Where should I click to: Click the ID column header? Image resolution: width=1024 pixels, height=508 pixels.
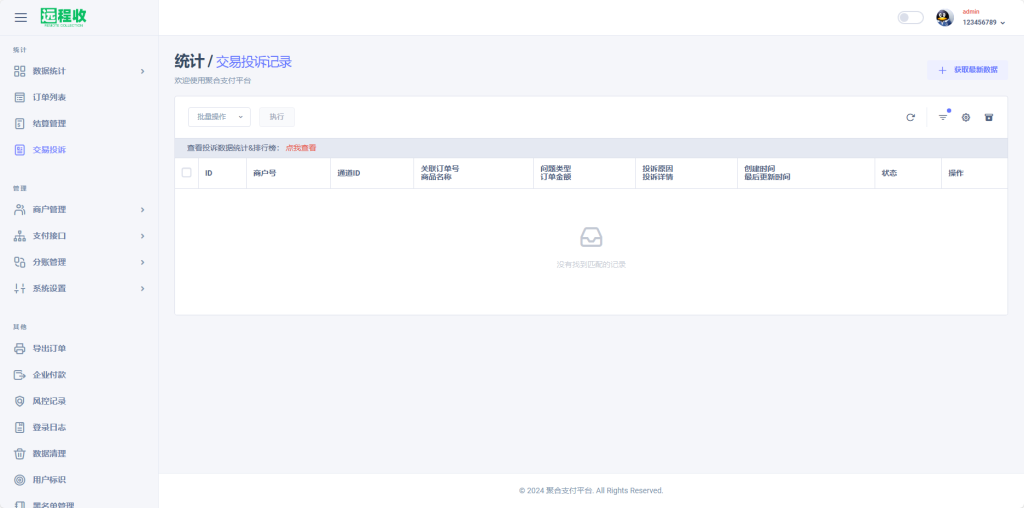coord(209,173)
